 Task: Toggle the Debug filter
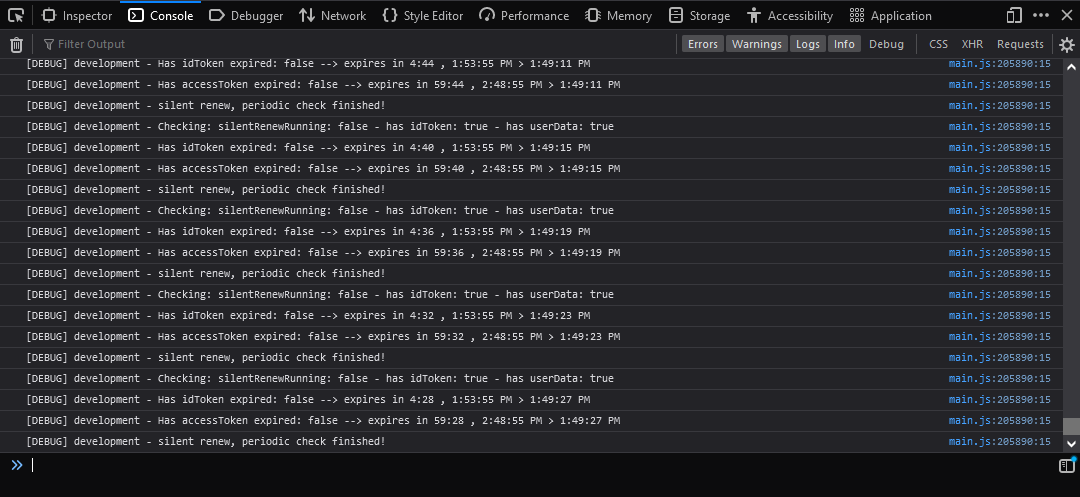(x=886, y=44)
